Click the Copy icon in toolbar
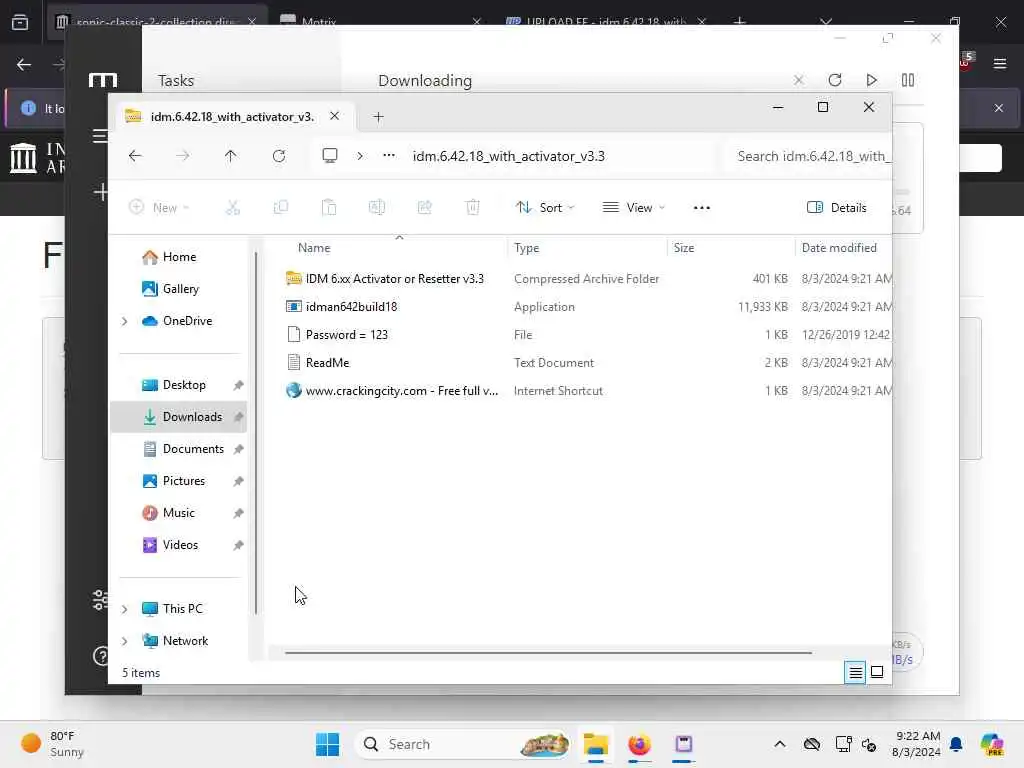Image resolution: width=1024 pixels, height=768 pixels. 281,208
